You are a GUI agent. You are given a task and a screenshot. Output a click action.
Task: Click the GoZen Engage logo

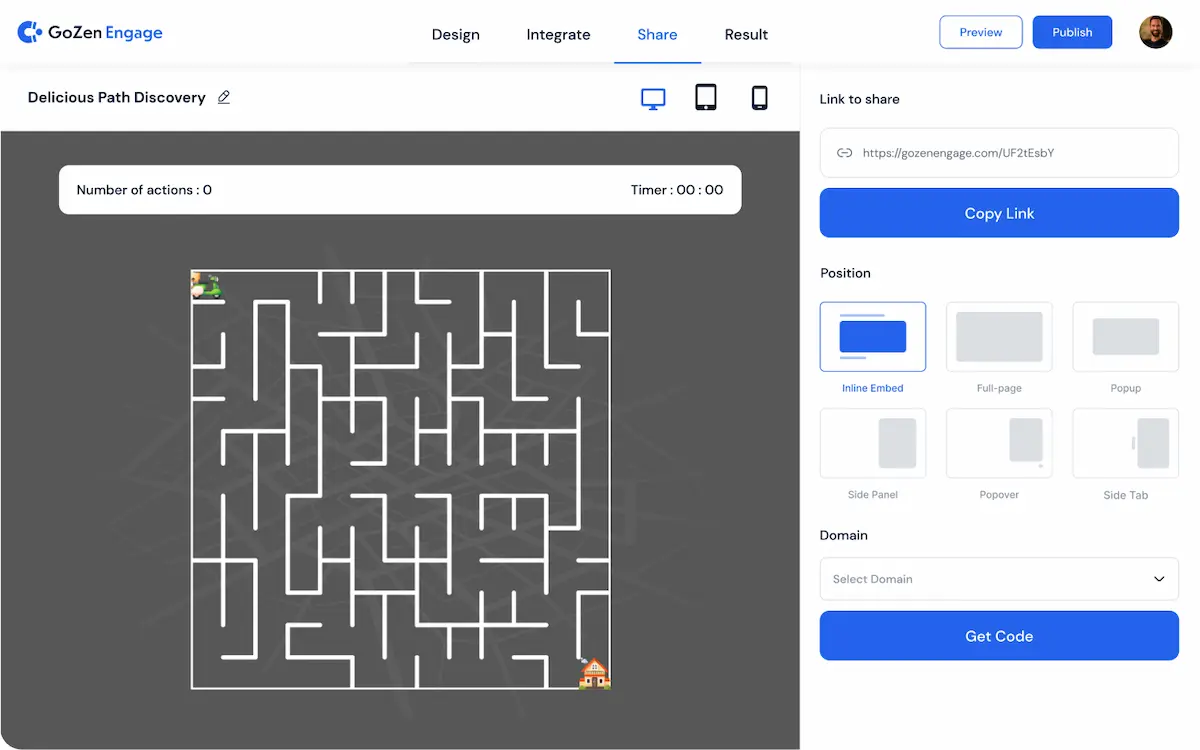click(90, 33)
